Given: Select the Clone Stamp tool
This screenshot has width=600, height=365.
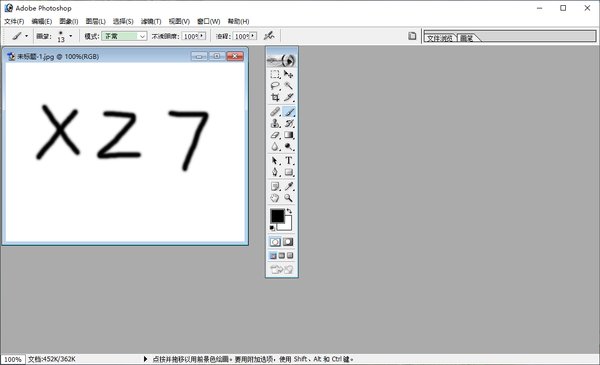Looking at the screenshot, I should pos(275,123).
